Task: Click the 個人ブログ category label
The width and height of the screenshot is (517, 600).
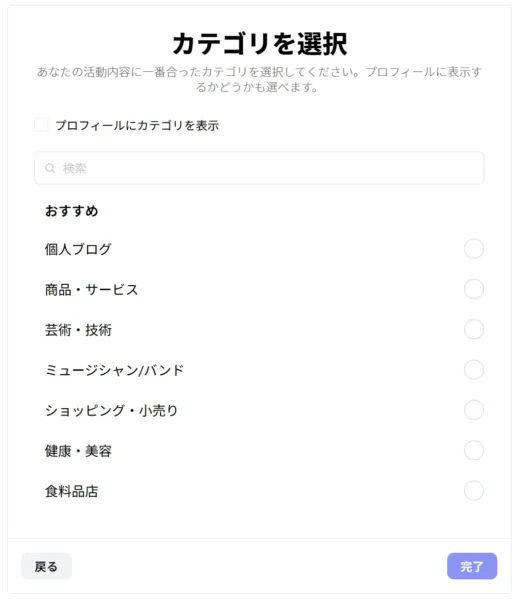Action: click(78, 249)
